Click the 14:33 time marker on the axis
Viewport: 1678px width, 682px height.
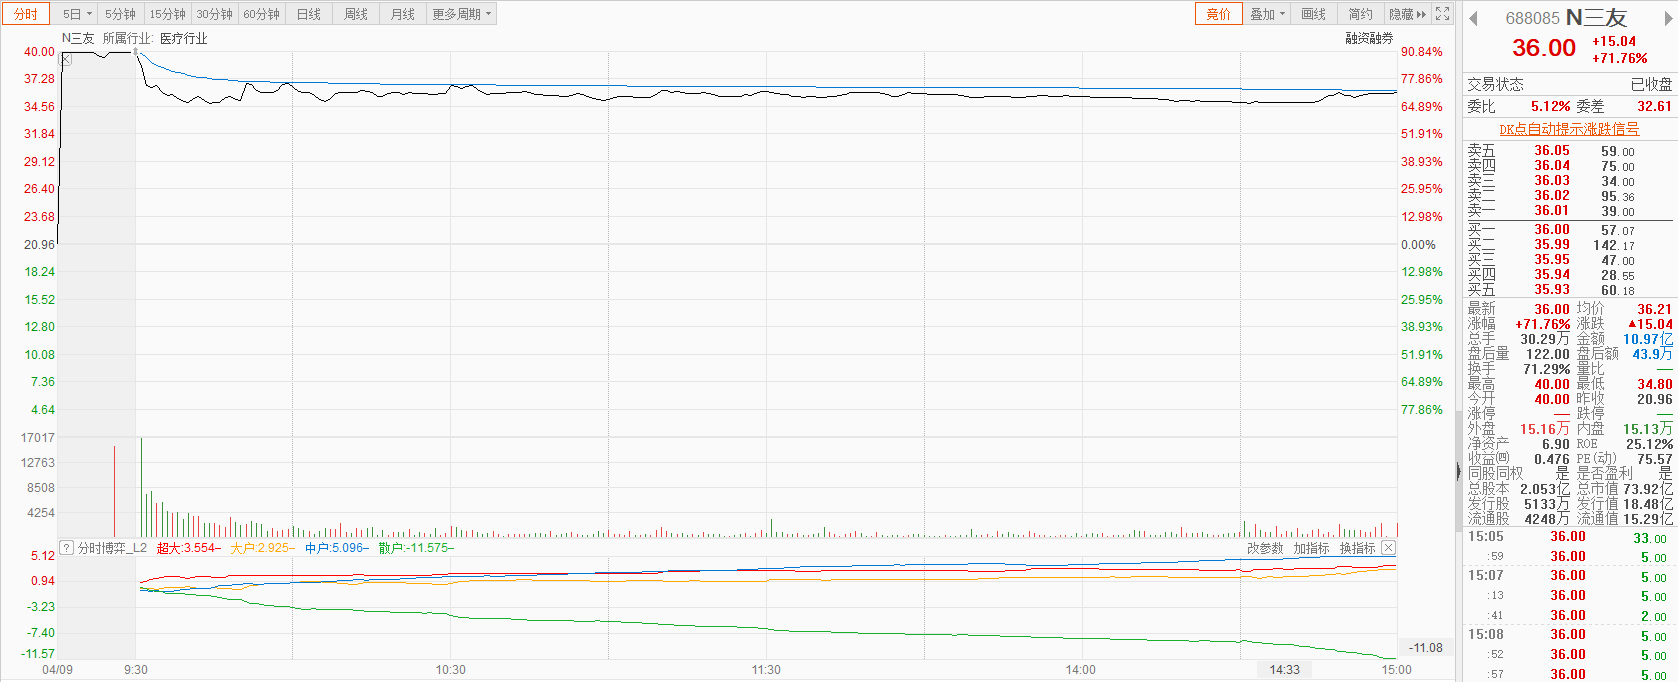click(1285, 670)
